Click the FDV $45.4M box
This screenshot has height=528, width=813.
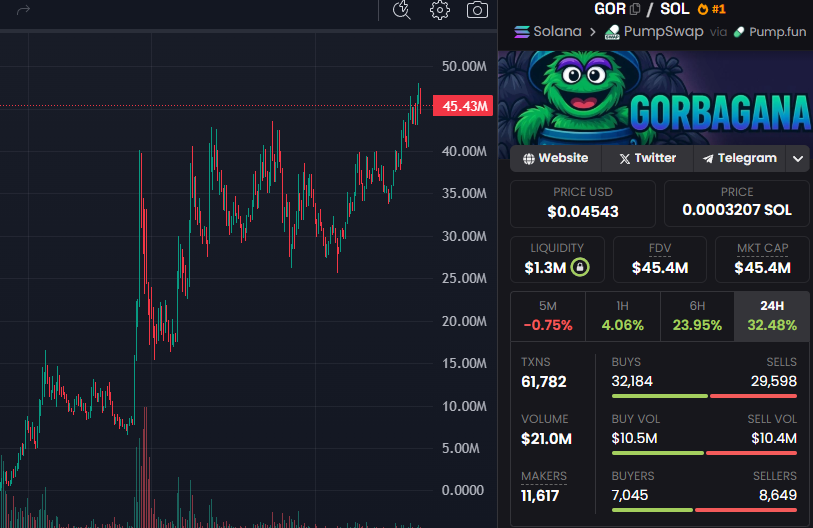coord(660,259)
